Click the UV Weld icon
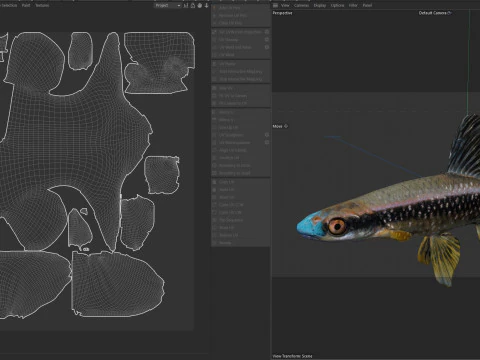The height and width of the screenshot is (360, 480). tap(215, 55)
